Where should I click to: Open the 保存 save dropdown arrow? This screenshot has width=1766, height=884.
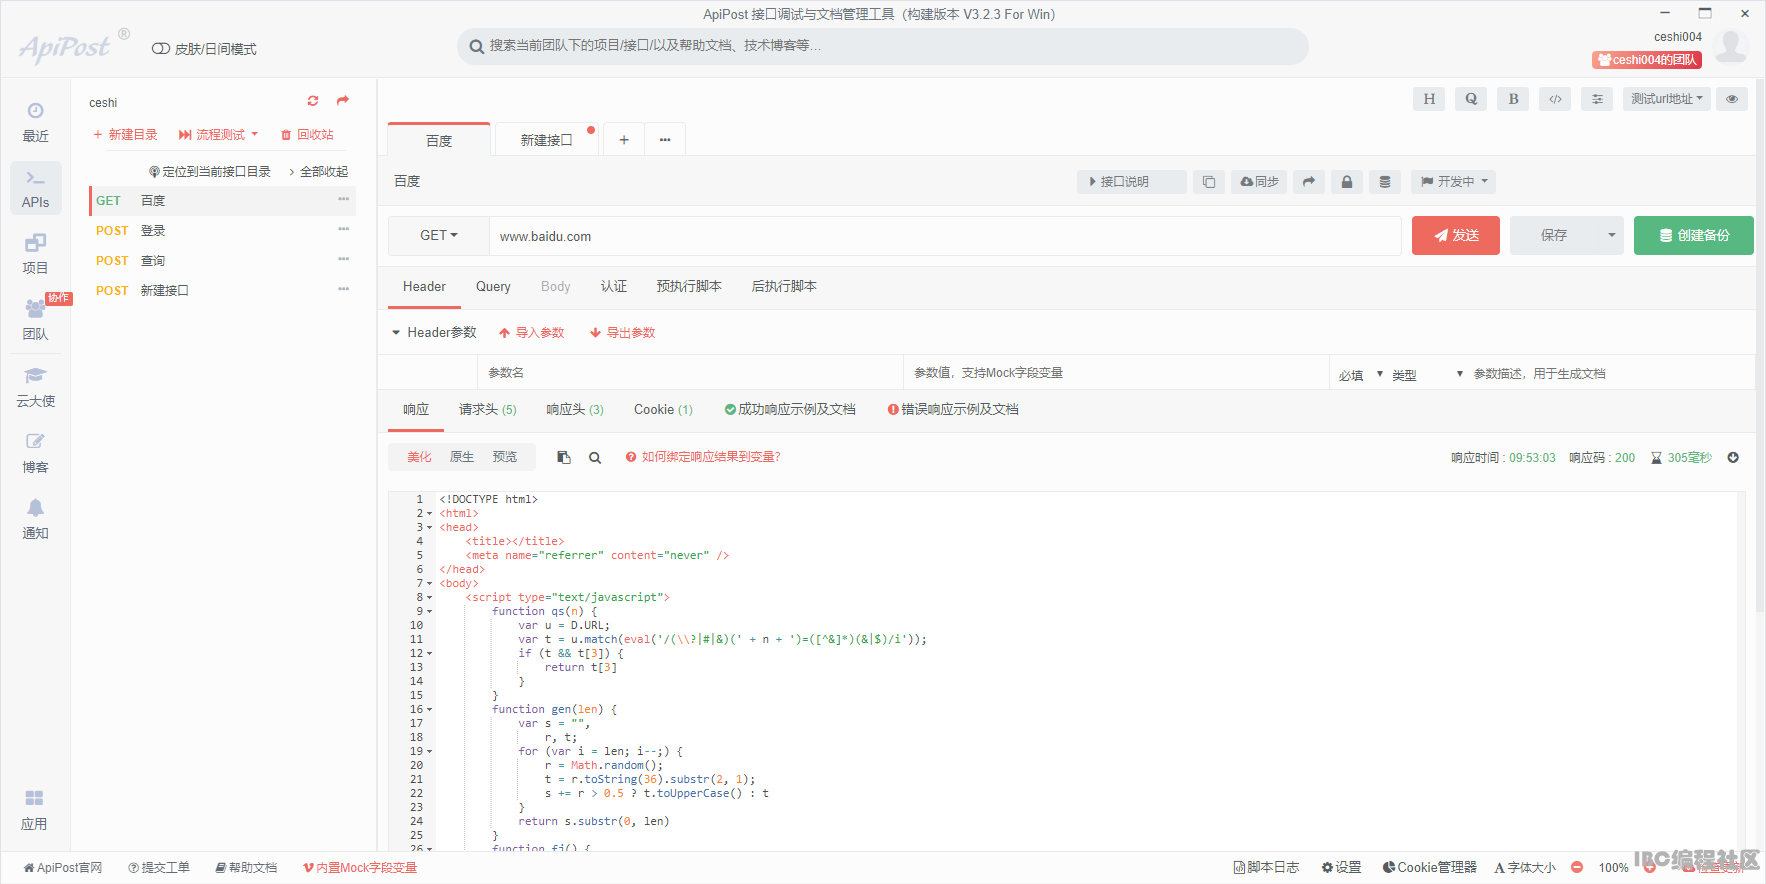1611,236
